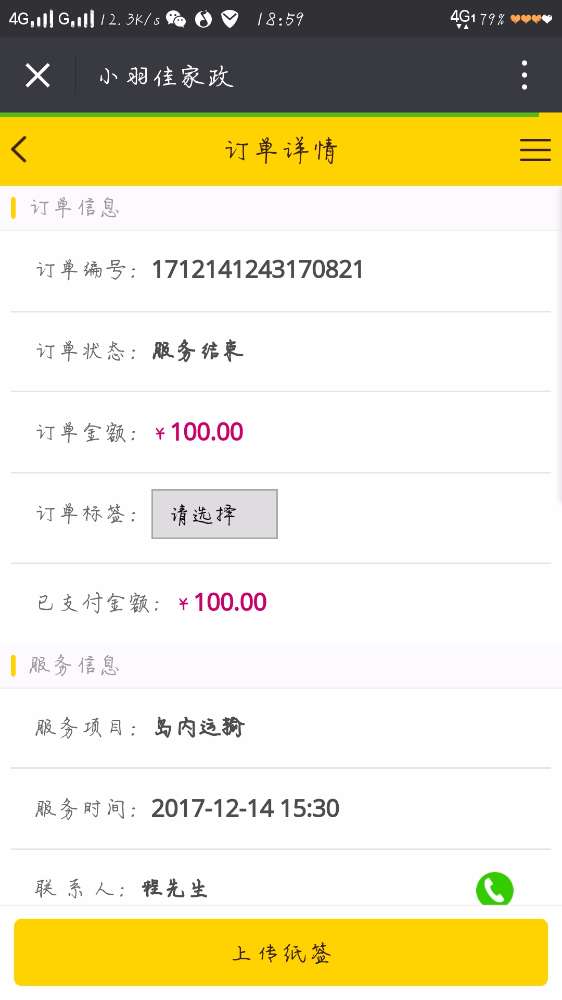Tap the WeChat status bar icon
The width and height of the screenshot is (562, 1000).
click(176, 20)
